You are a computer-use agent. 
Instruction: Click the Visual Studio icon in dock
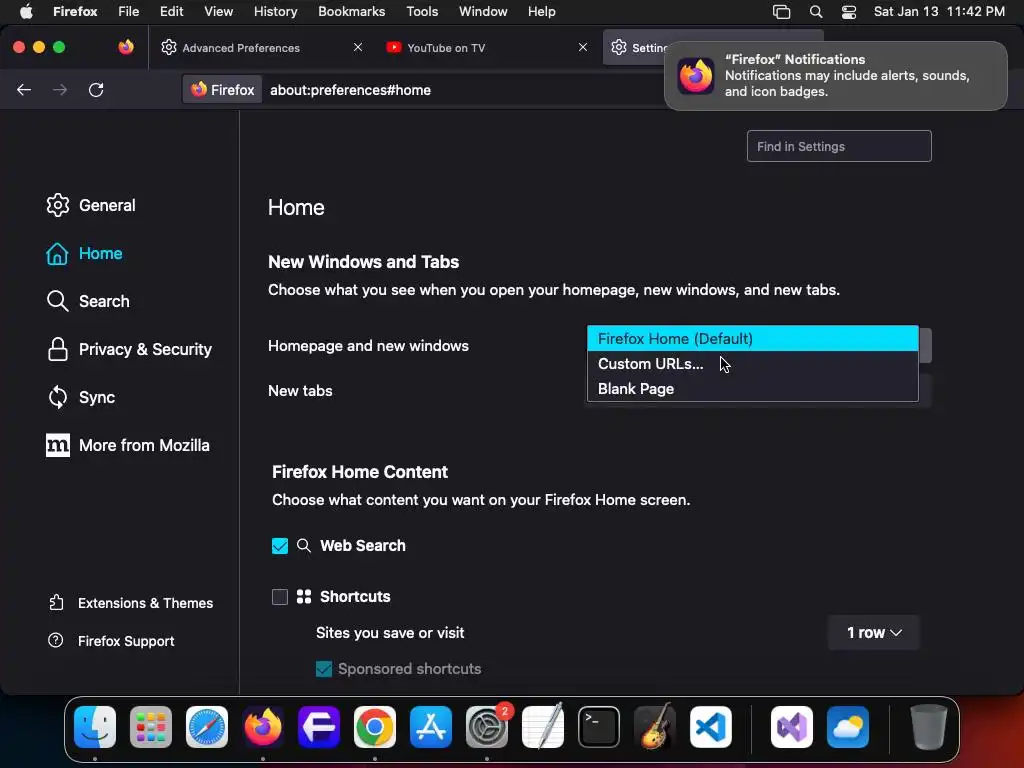[x=792, y=727]
